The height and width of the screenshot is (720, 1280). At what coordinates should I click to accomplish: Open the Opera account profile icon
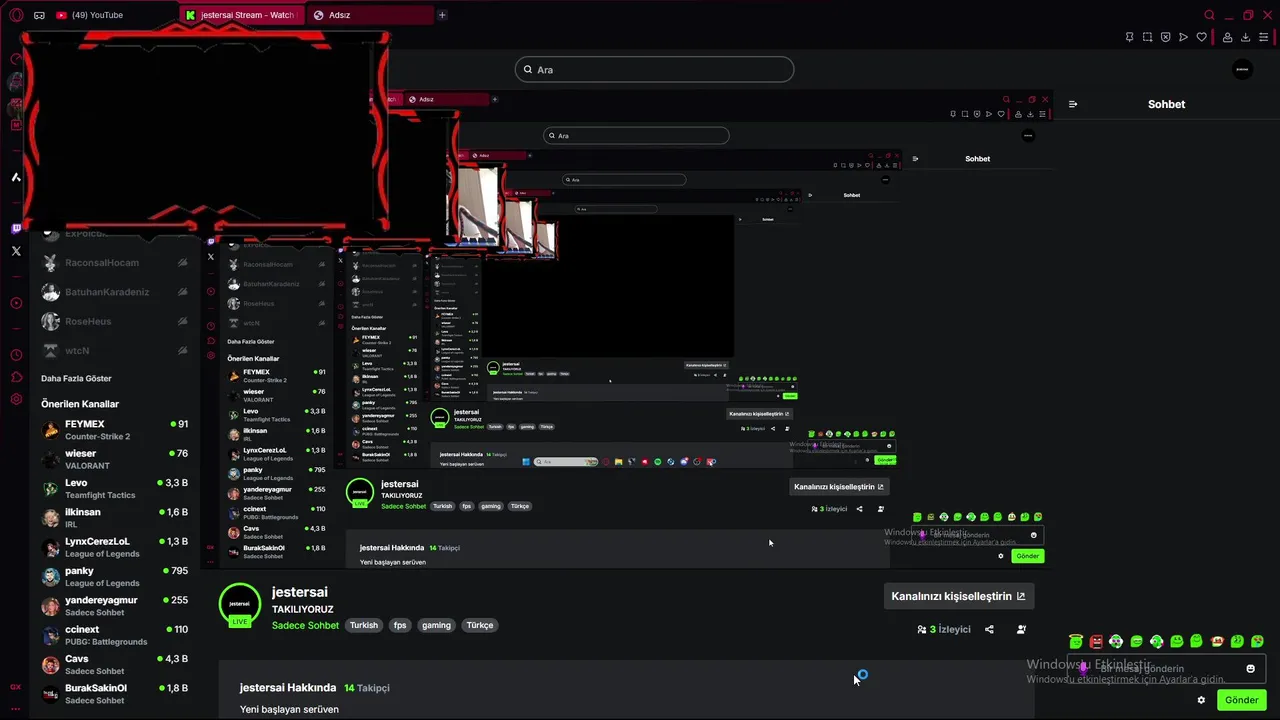(1227, 37)
